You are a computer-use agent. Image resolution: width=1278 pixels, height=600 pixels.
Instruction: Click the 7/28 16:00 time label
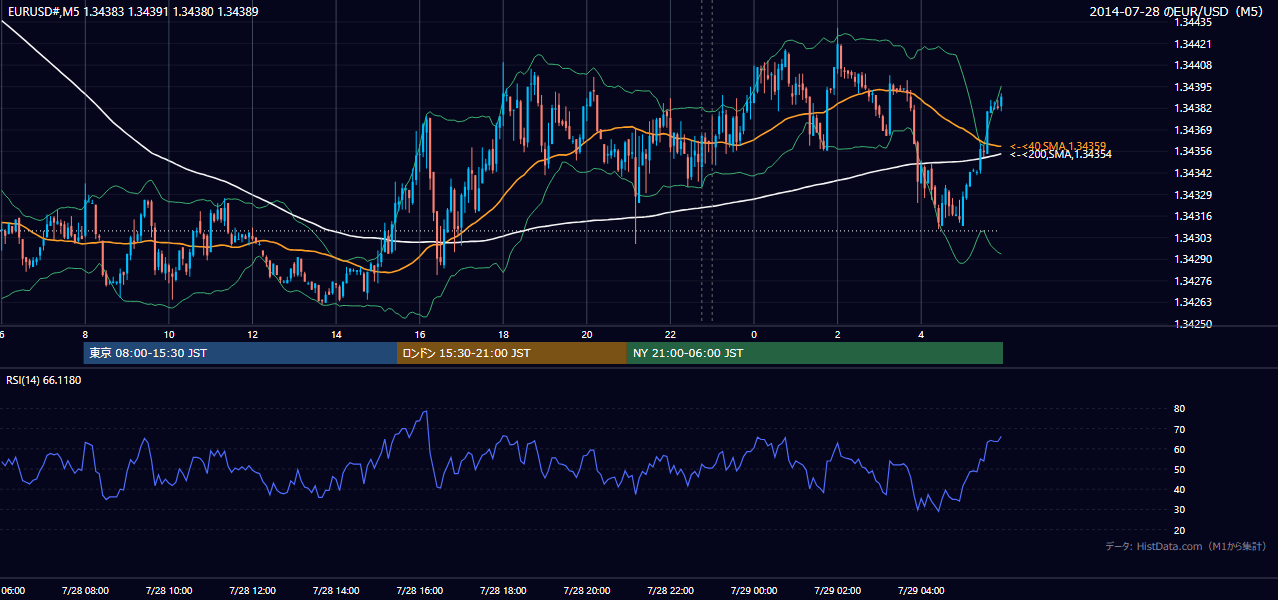click(420, 591)
